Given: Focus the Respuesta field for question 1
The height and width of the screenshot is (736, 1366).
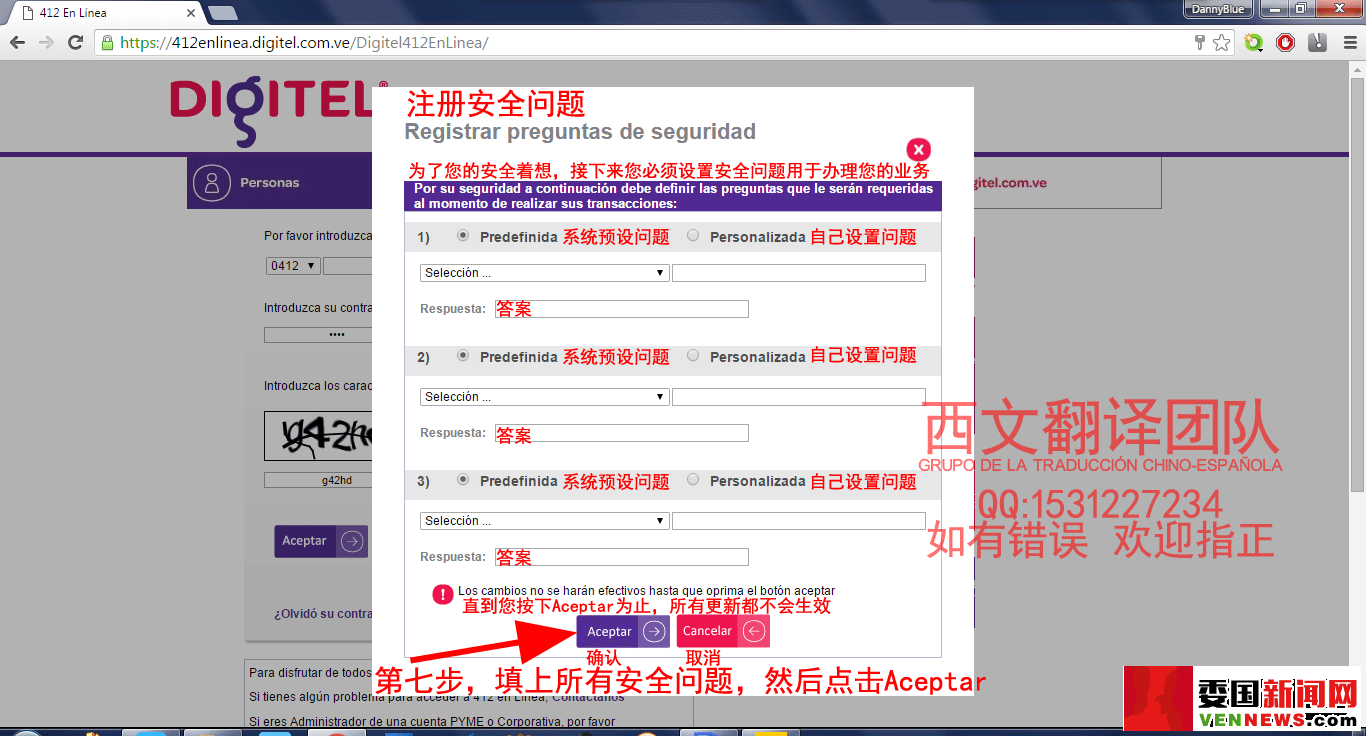Looking at the screenshot, I should point(622,309).
